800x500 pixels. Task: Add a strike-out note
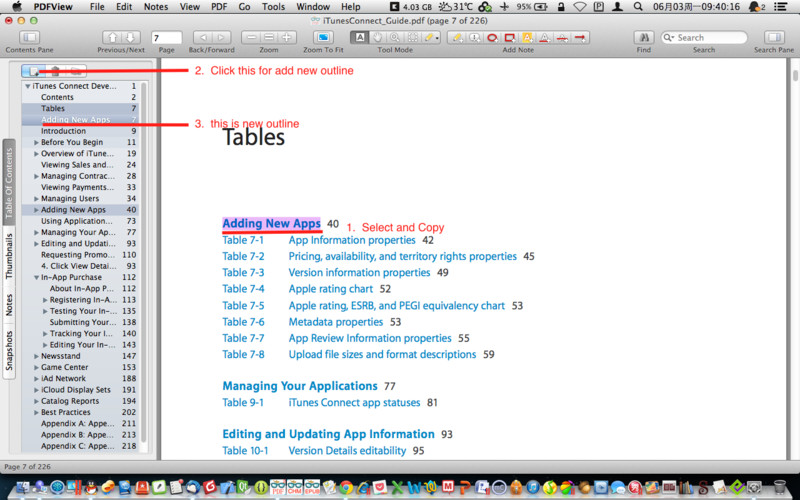(562, 37)
